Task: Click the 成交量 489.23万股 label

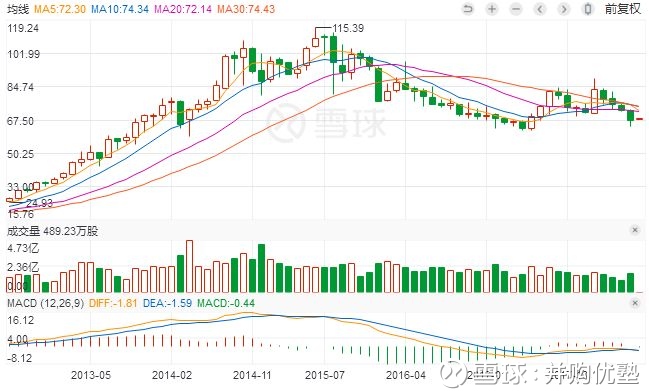Action: 53,231
